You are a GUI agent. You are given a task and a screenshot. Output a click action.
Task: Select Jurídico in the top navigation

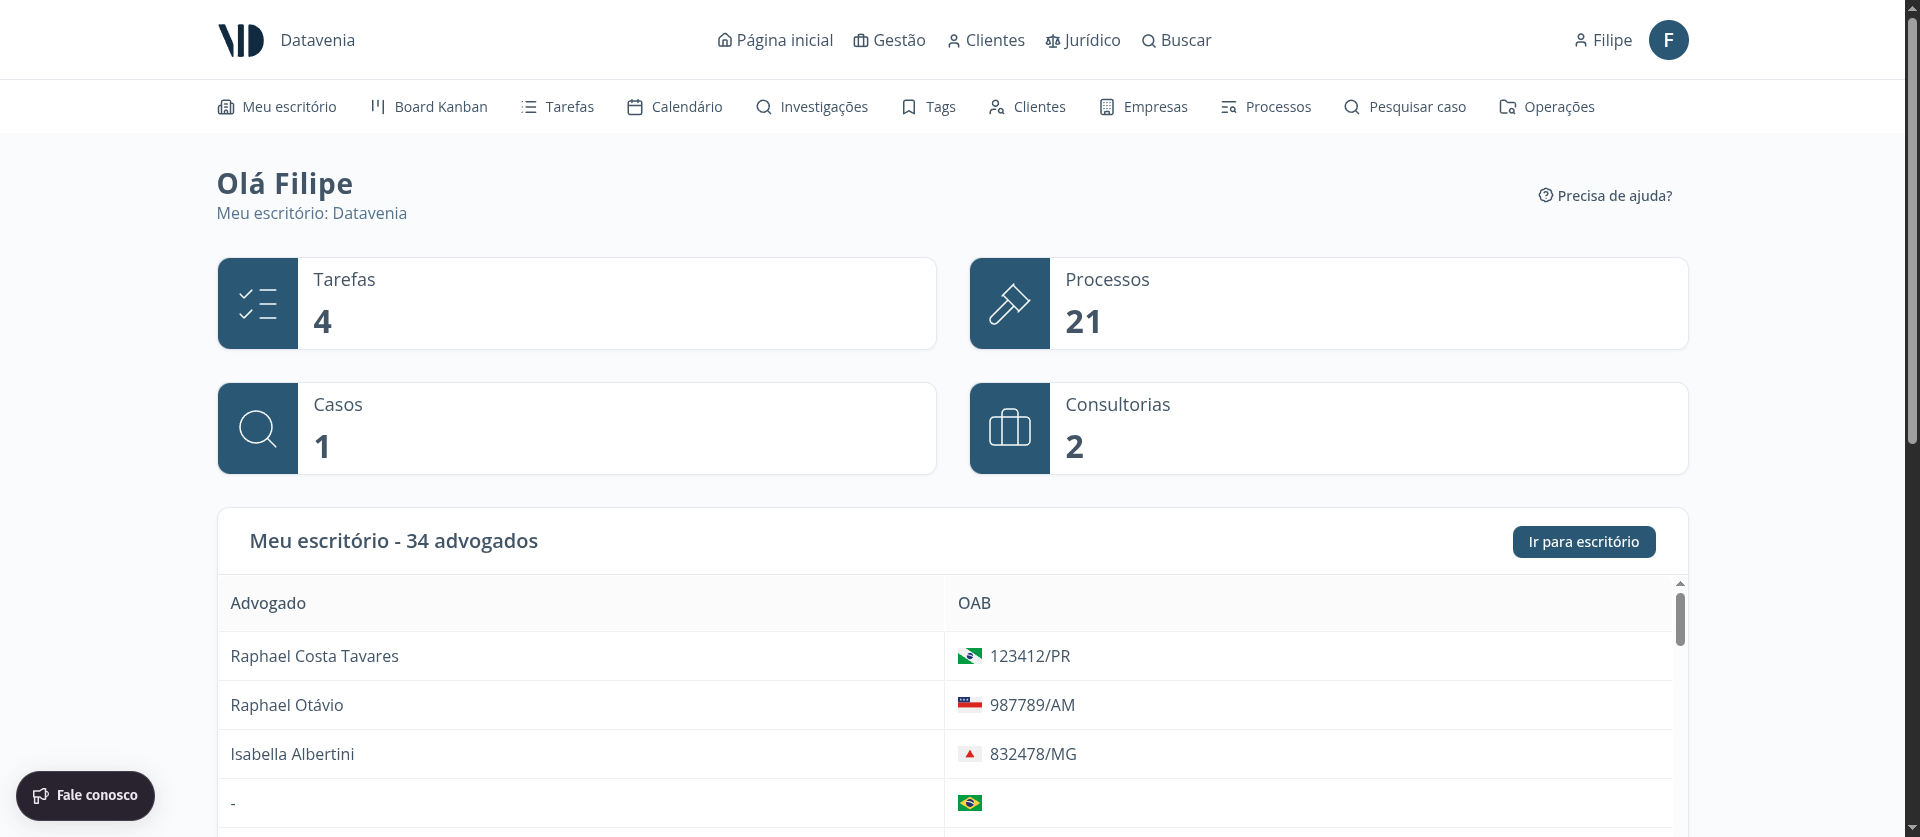1082,40
